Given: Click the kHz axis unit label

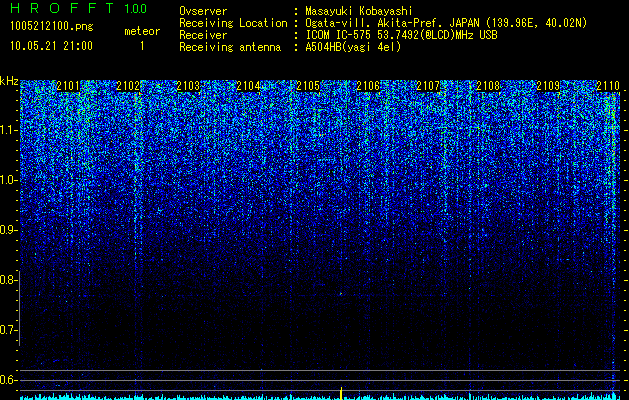Looking at the screenshot, I should click(x=9, y=81).
